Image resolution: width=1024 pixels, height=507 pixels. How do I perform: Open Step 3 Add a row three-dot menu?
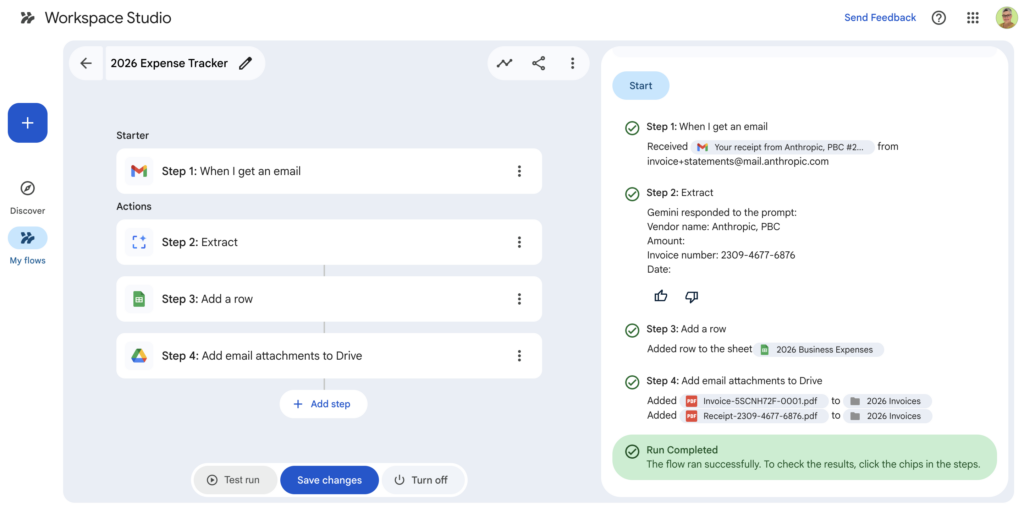[x=519, y=299]
